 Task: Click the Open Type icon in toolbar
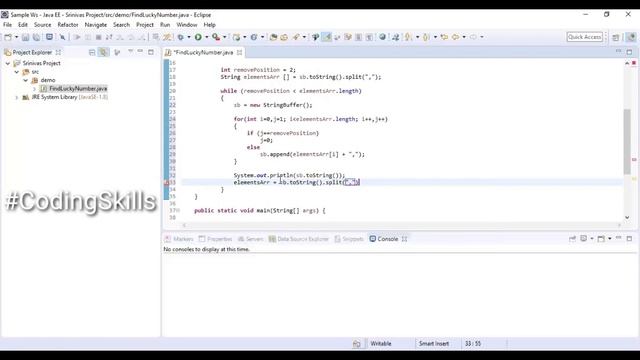pos(273,37)
